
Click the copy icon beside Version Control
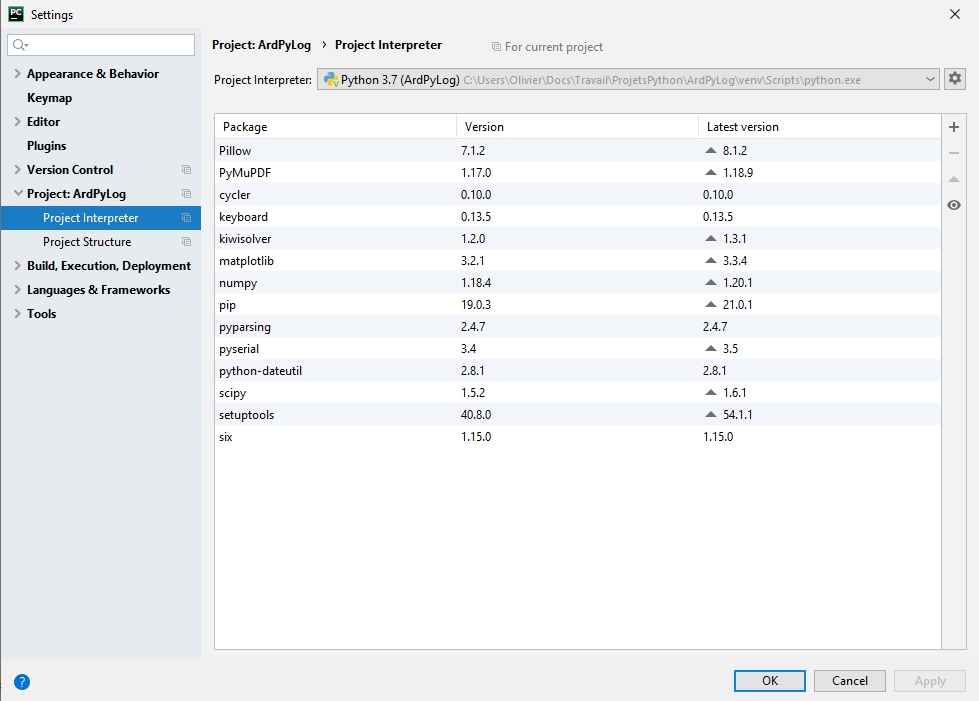click(x=186, y=170)
